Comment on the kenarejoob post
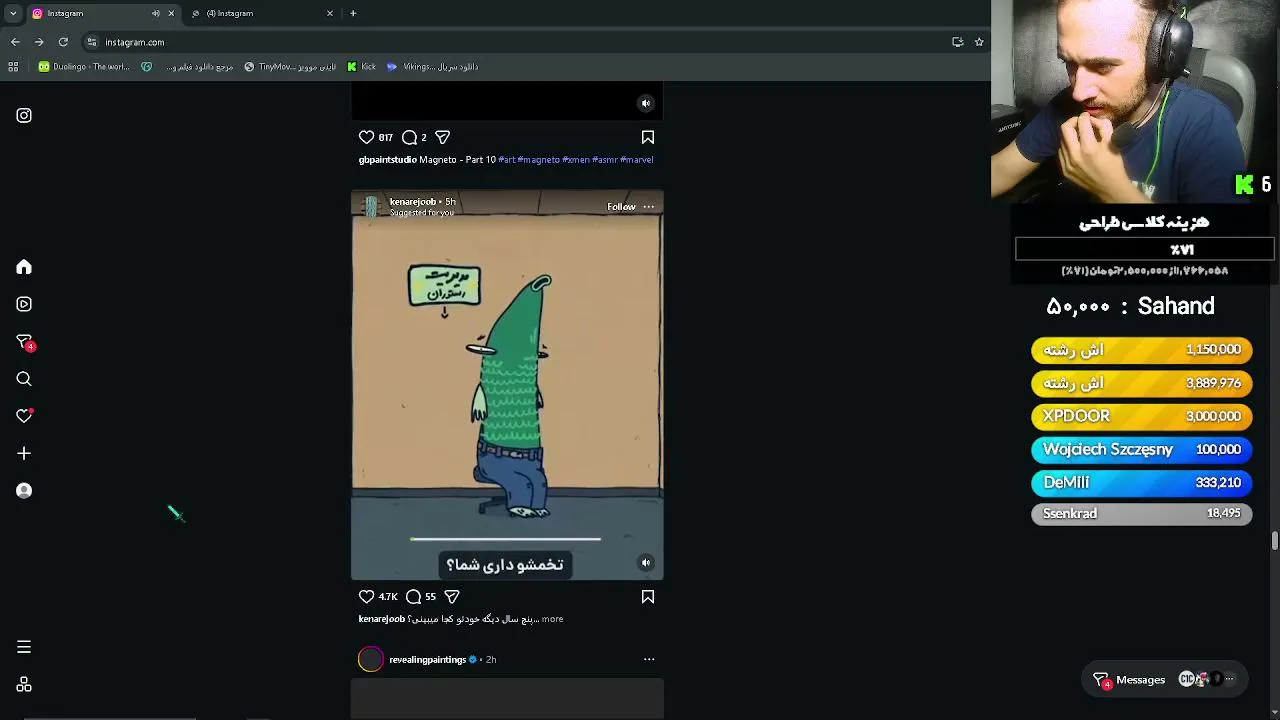This screenshot has width=1280, height=720. 413,597
